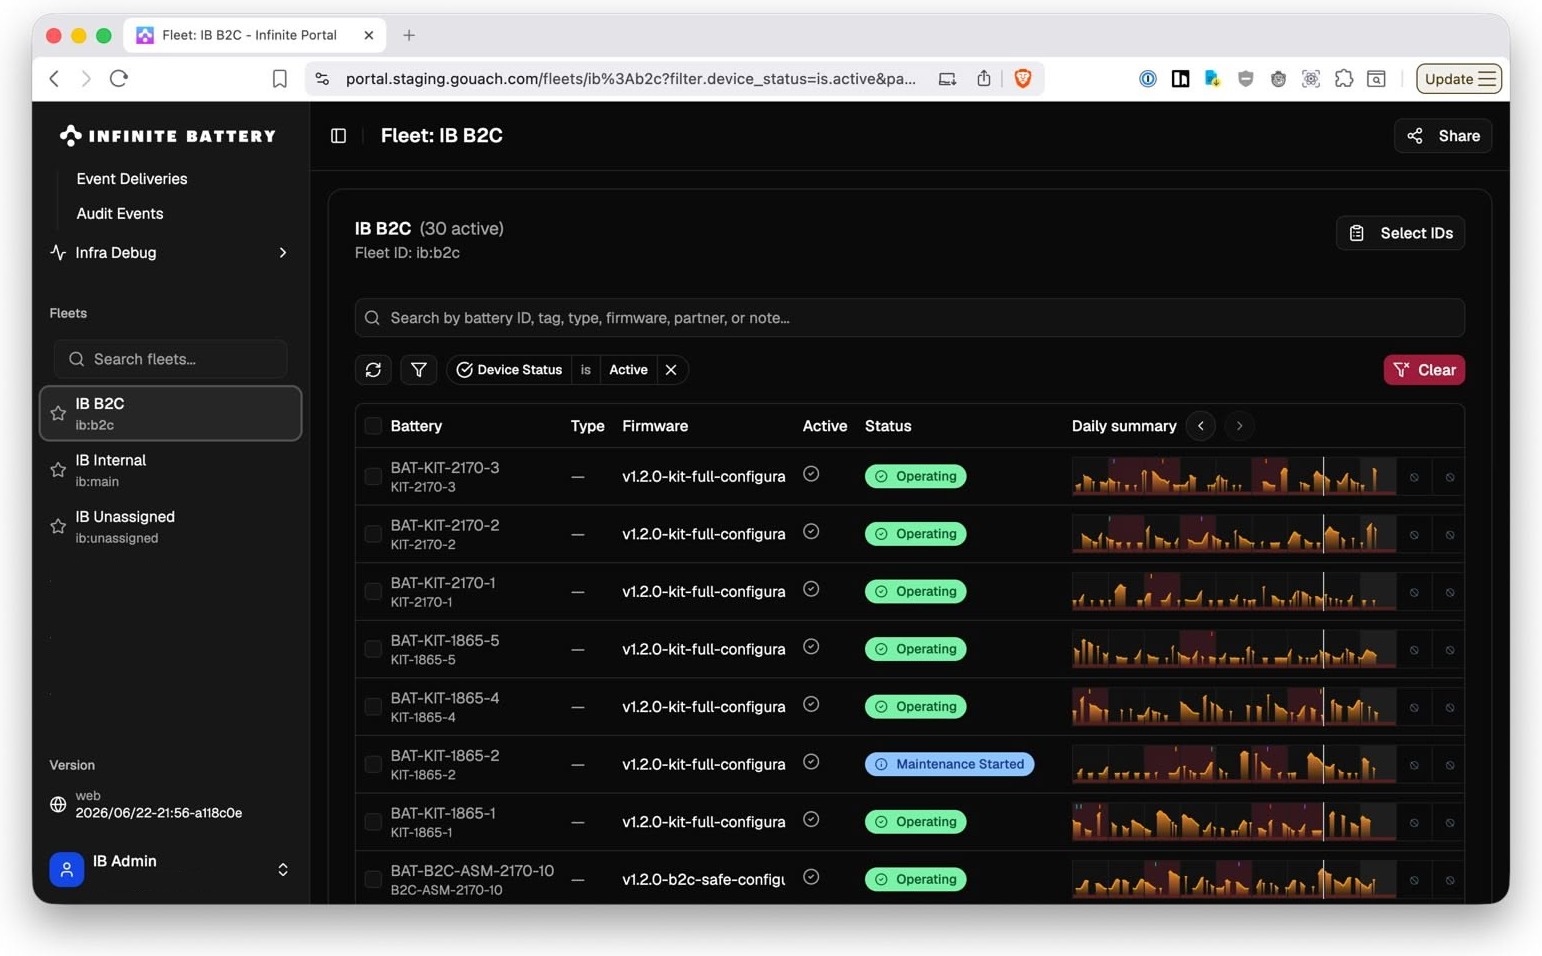
Task: Open the Select IDs button
Action: pos(1400,233)
